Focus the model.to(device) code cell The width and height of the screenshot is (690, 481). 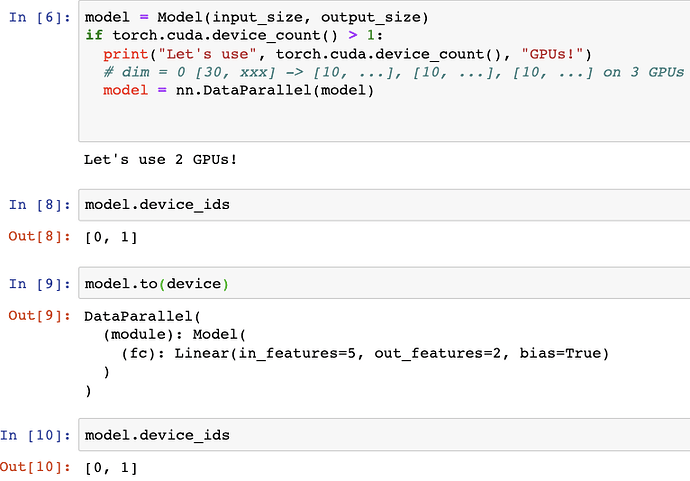click(380, 283)
